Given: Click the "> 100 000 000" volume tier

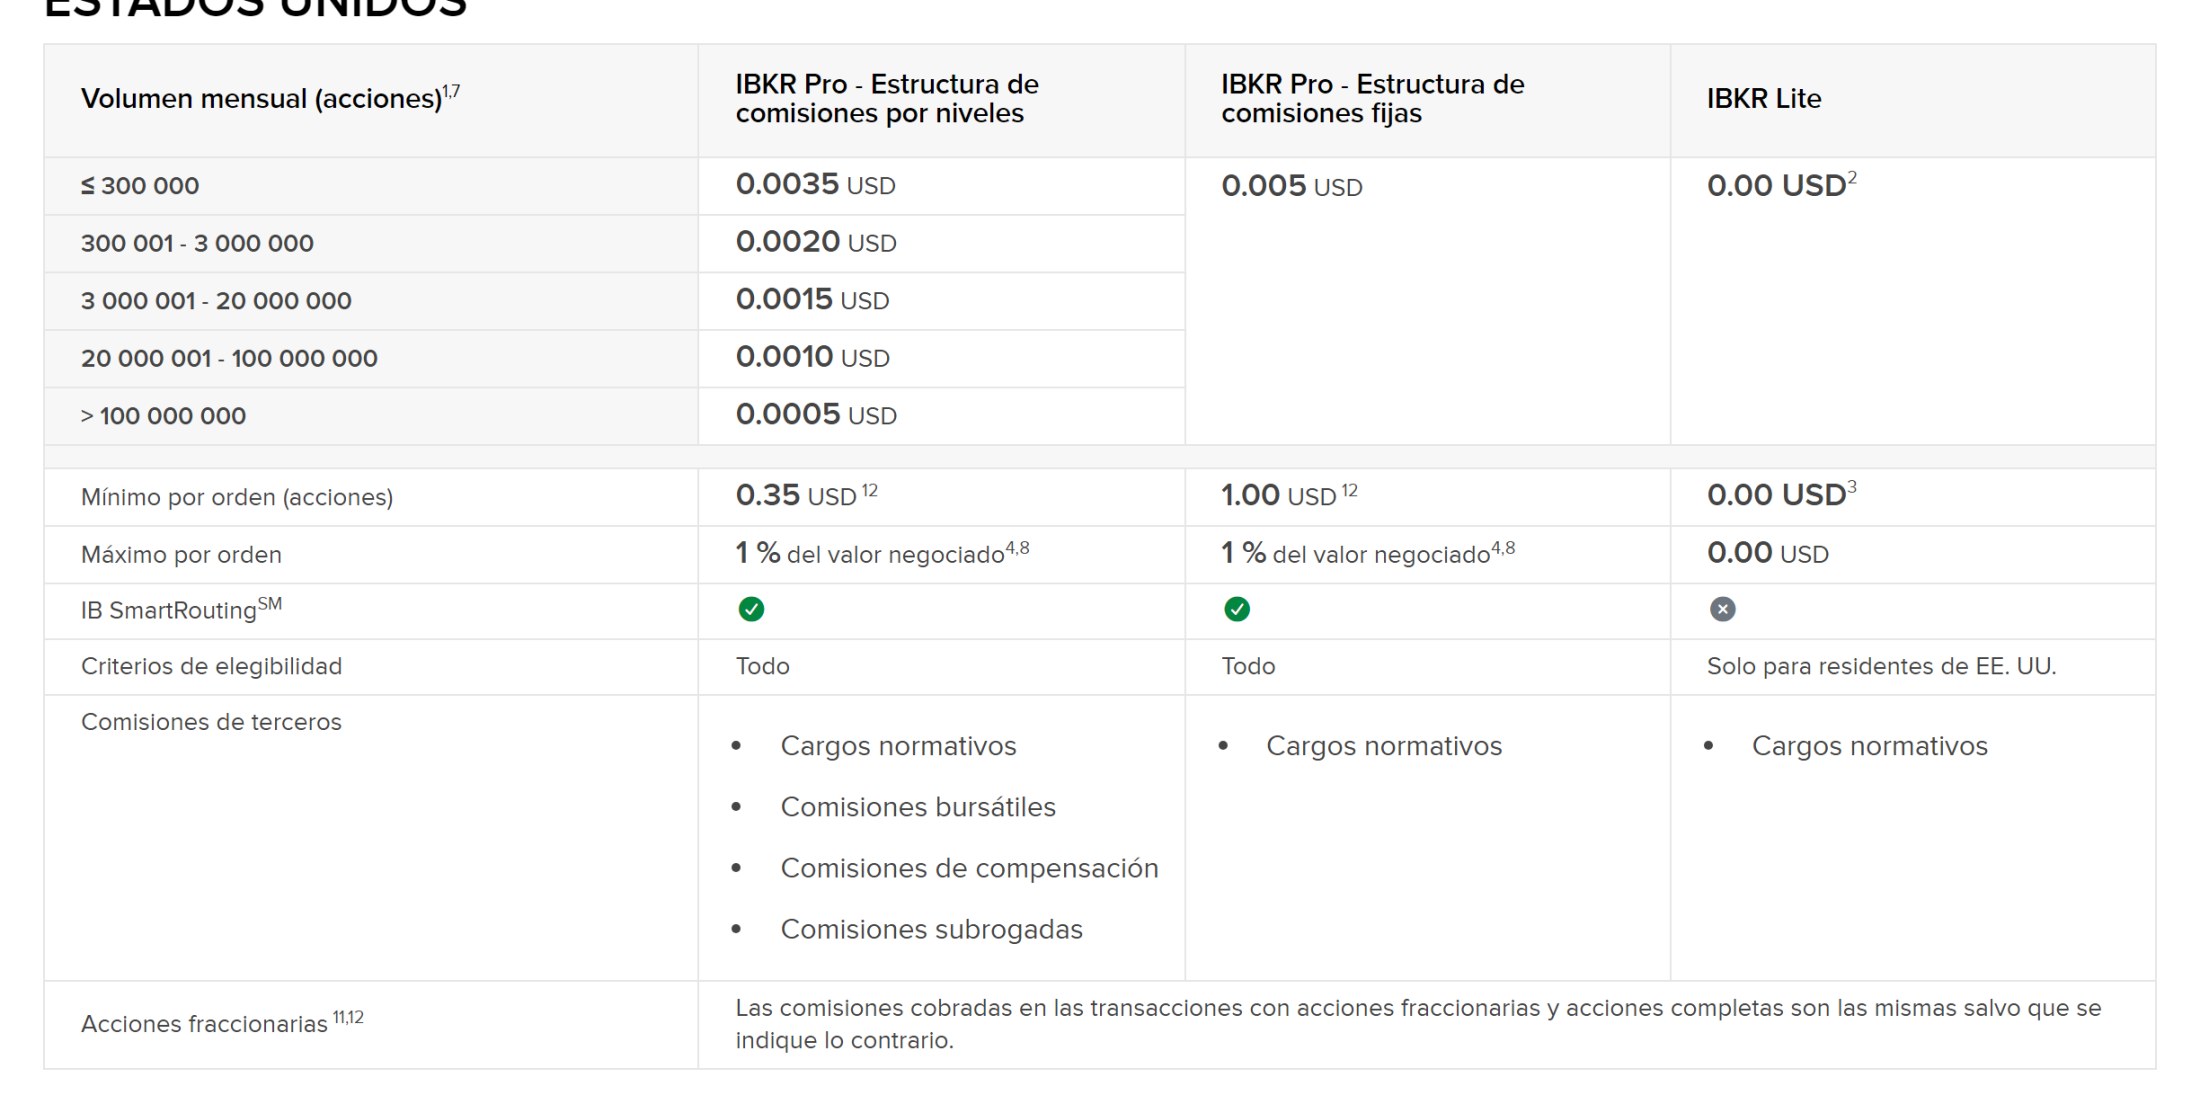Looking at the screenshot, I should click(163, 416).
